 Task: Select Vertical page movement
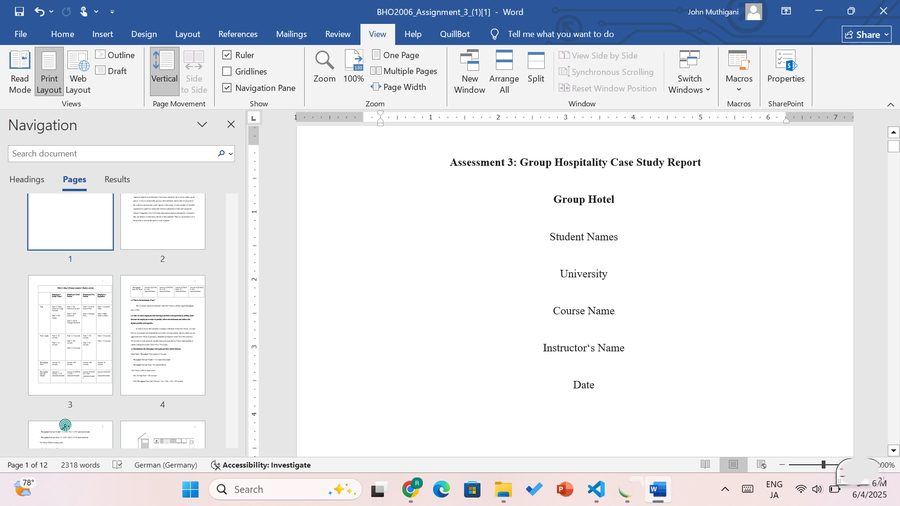[x=164, y=72]
